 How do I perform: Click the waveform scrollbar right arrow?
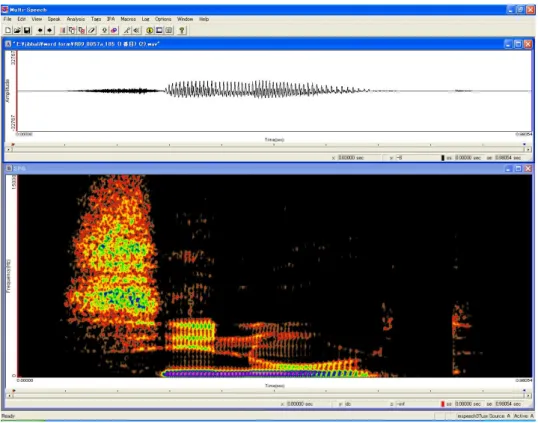529,150
